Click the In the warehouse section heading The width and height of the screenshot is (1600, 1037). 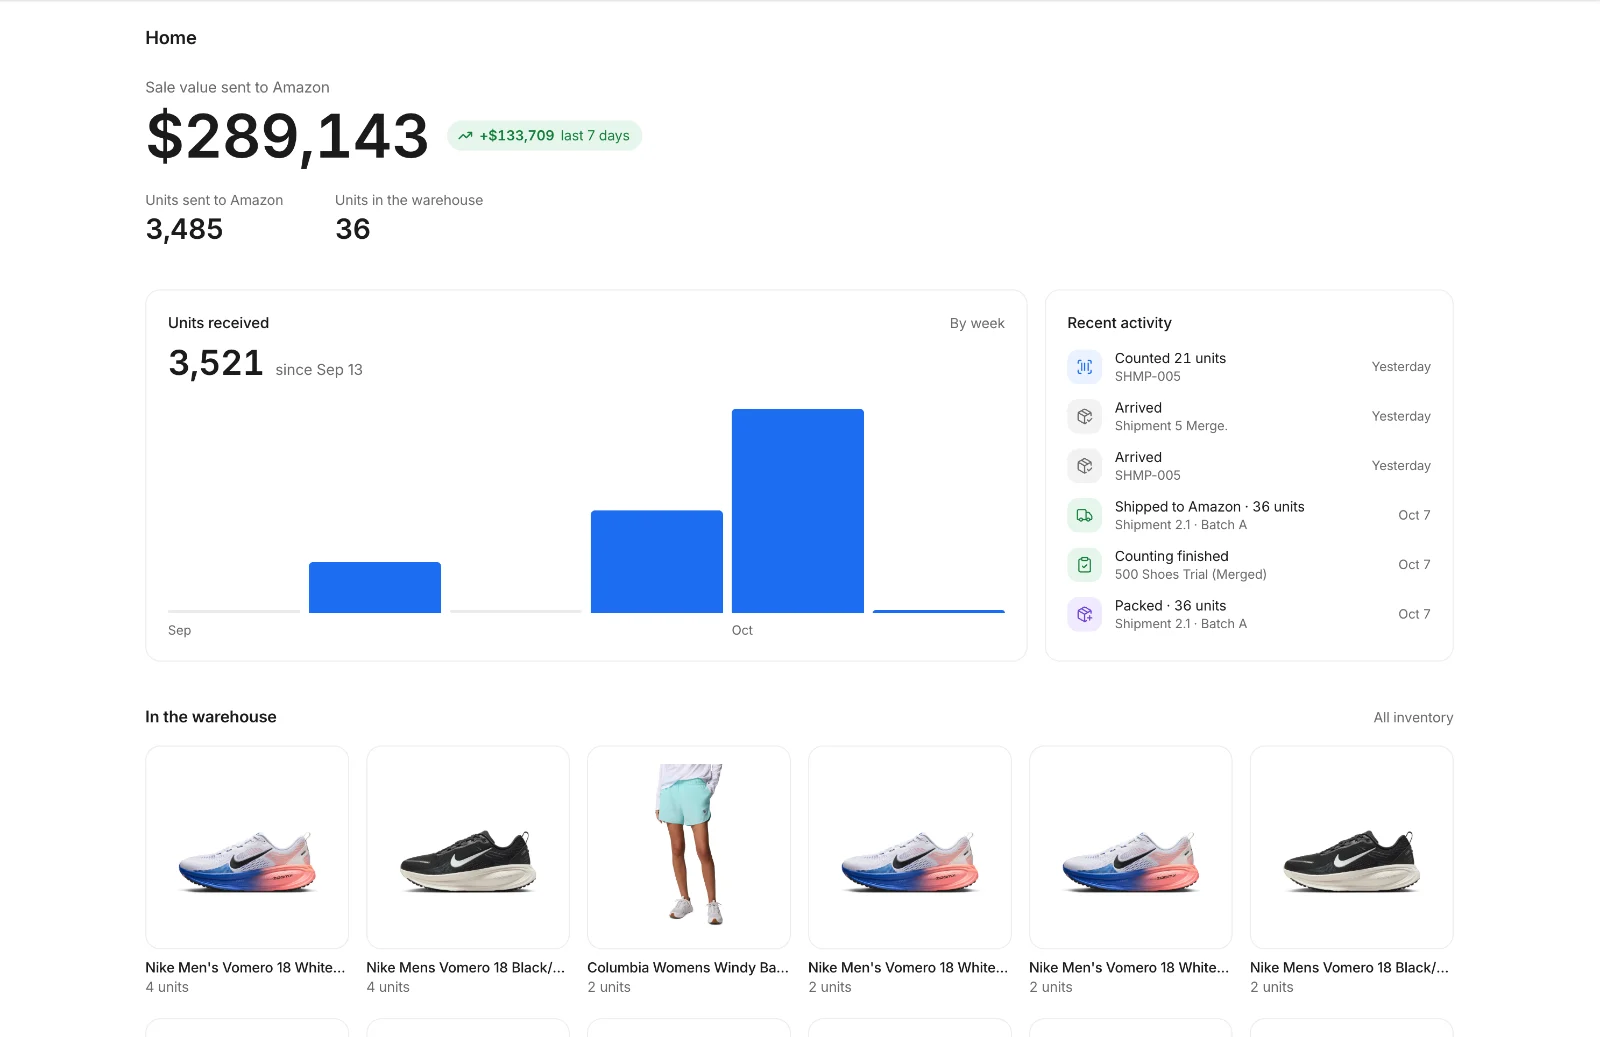211,717
